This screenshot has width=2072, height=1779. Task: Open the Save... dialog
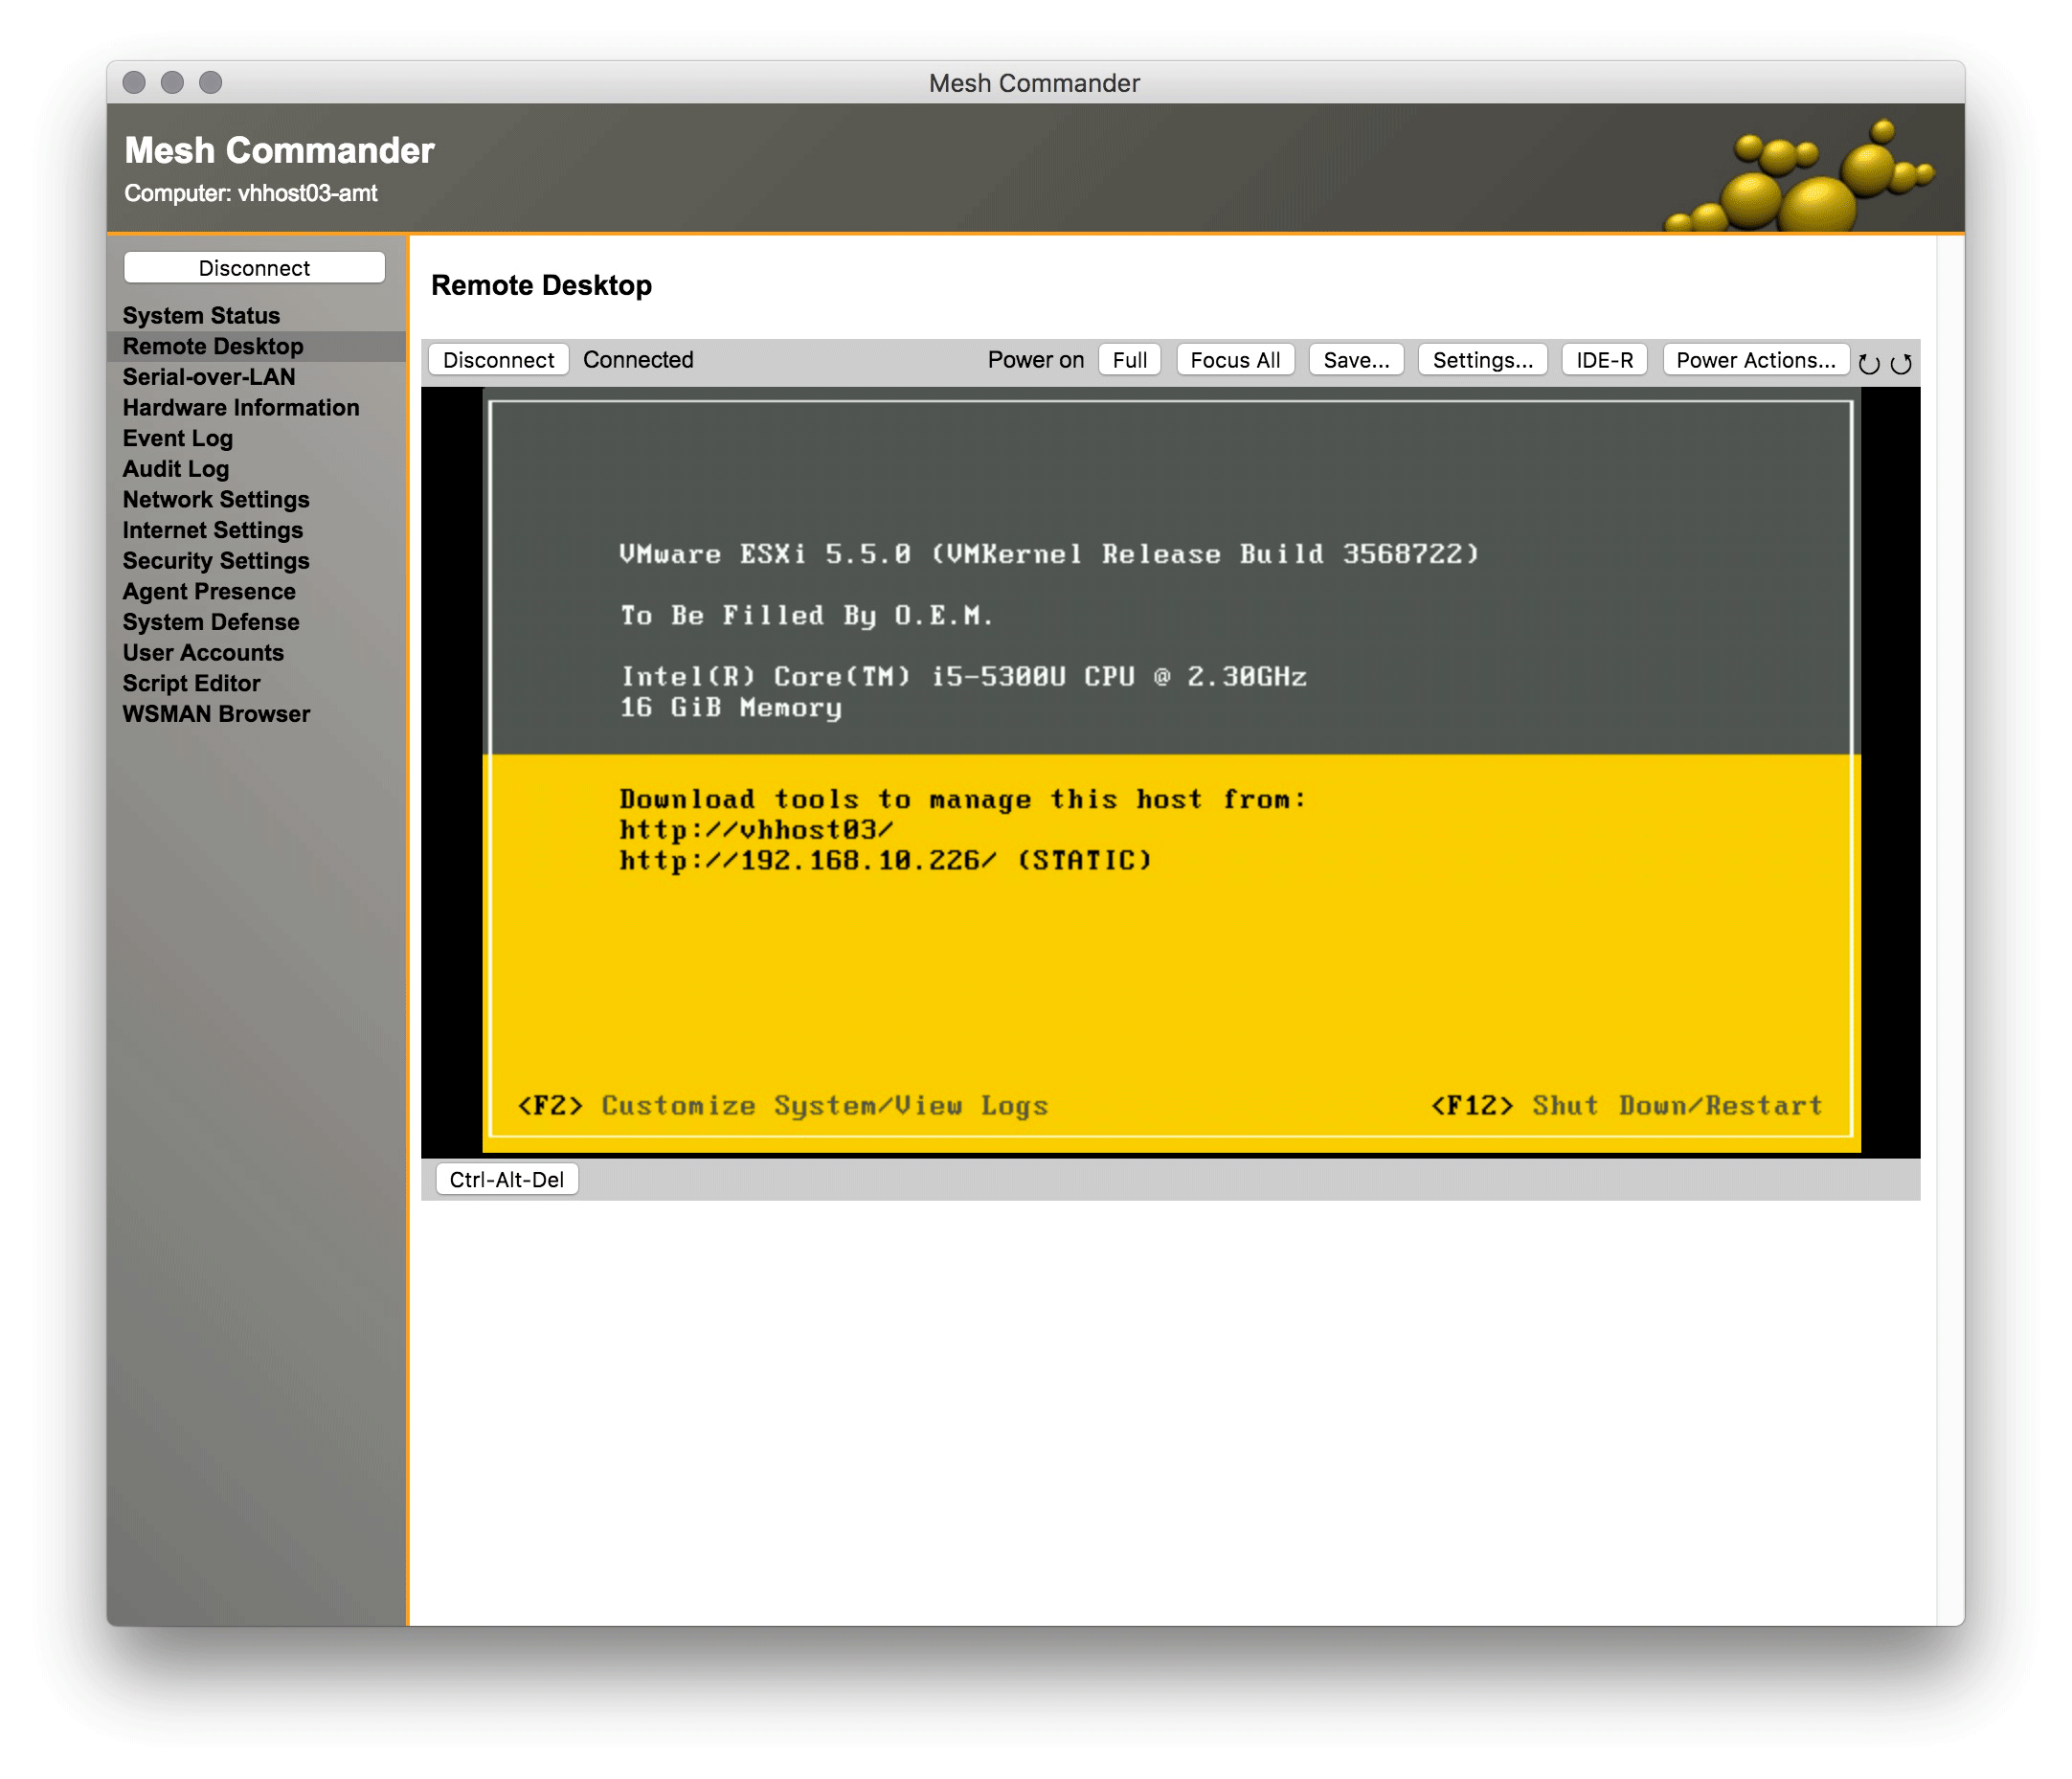click(x=1355, y=360)
